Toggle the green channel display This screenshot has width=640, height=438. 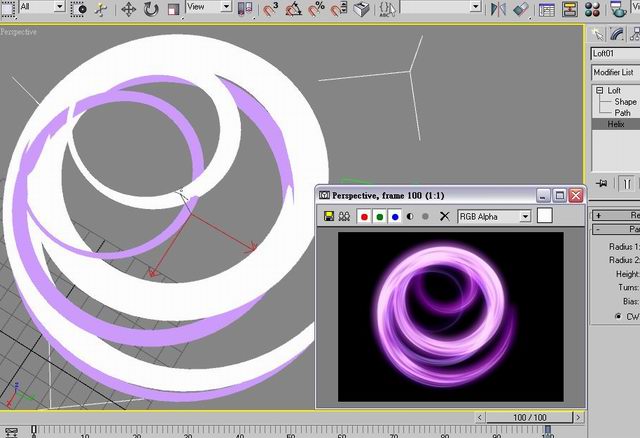coord(380,217)
